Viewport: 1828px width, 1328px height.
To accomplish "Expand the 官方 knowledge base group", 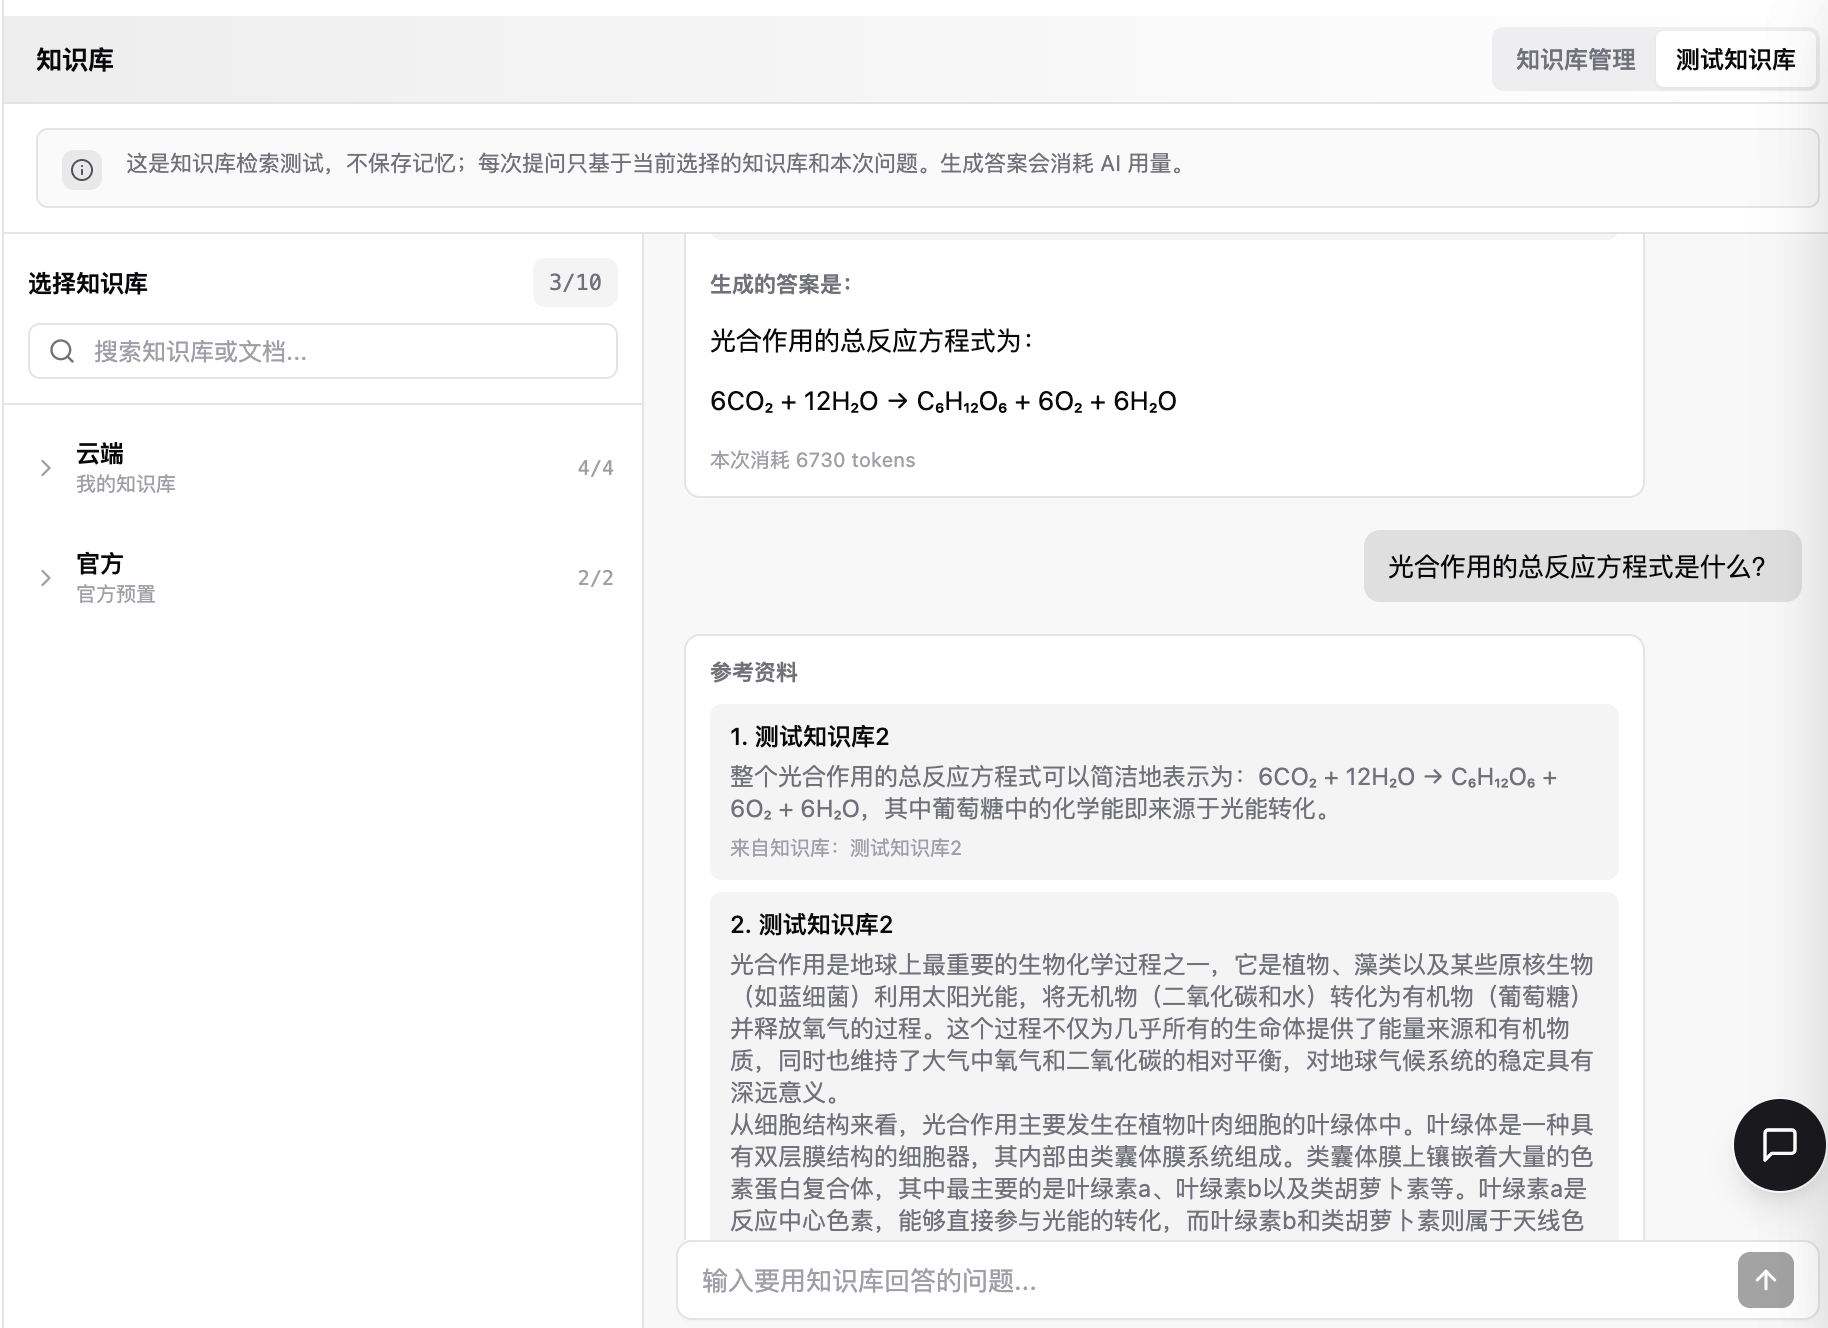I will [x=45, y=578].
